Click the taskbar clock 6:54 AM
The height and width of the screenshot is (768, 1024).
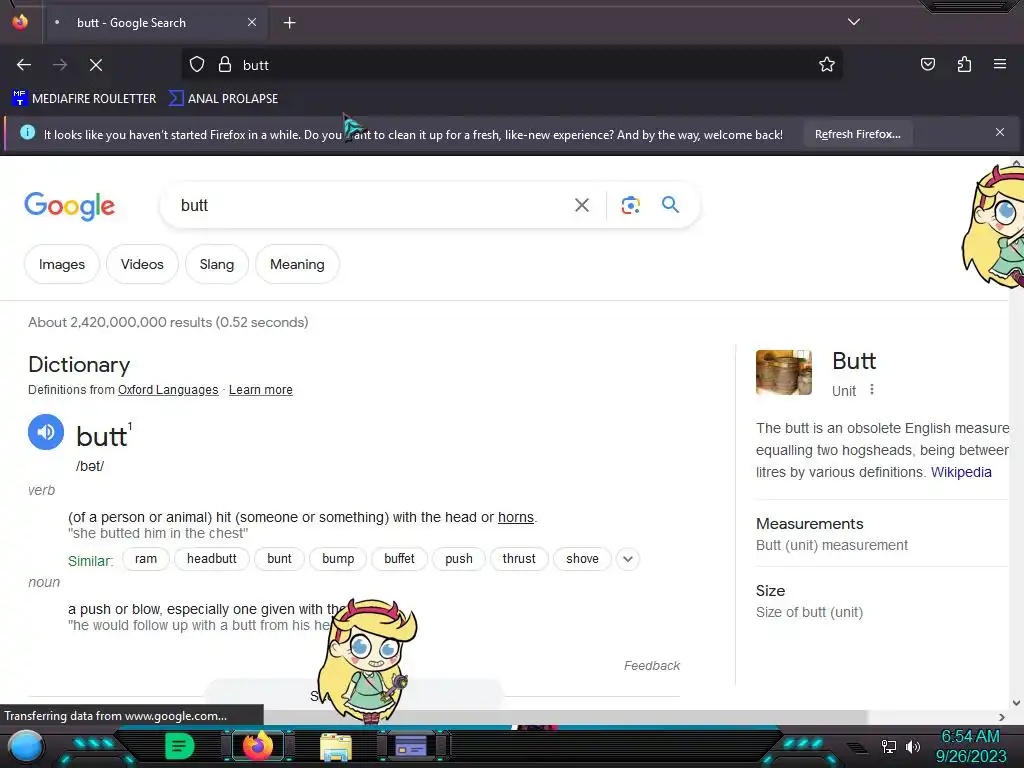[970, 737]
